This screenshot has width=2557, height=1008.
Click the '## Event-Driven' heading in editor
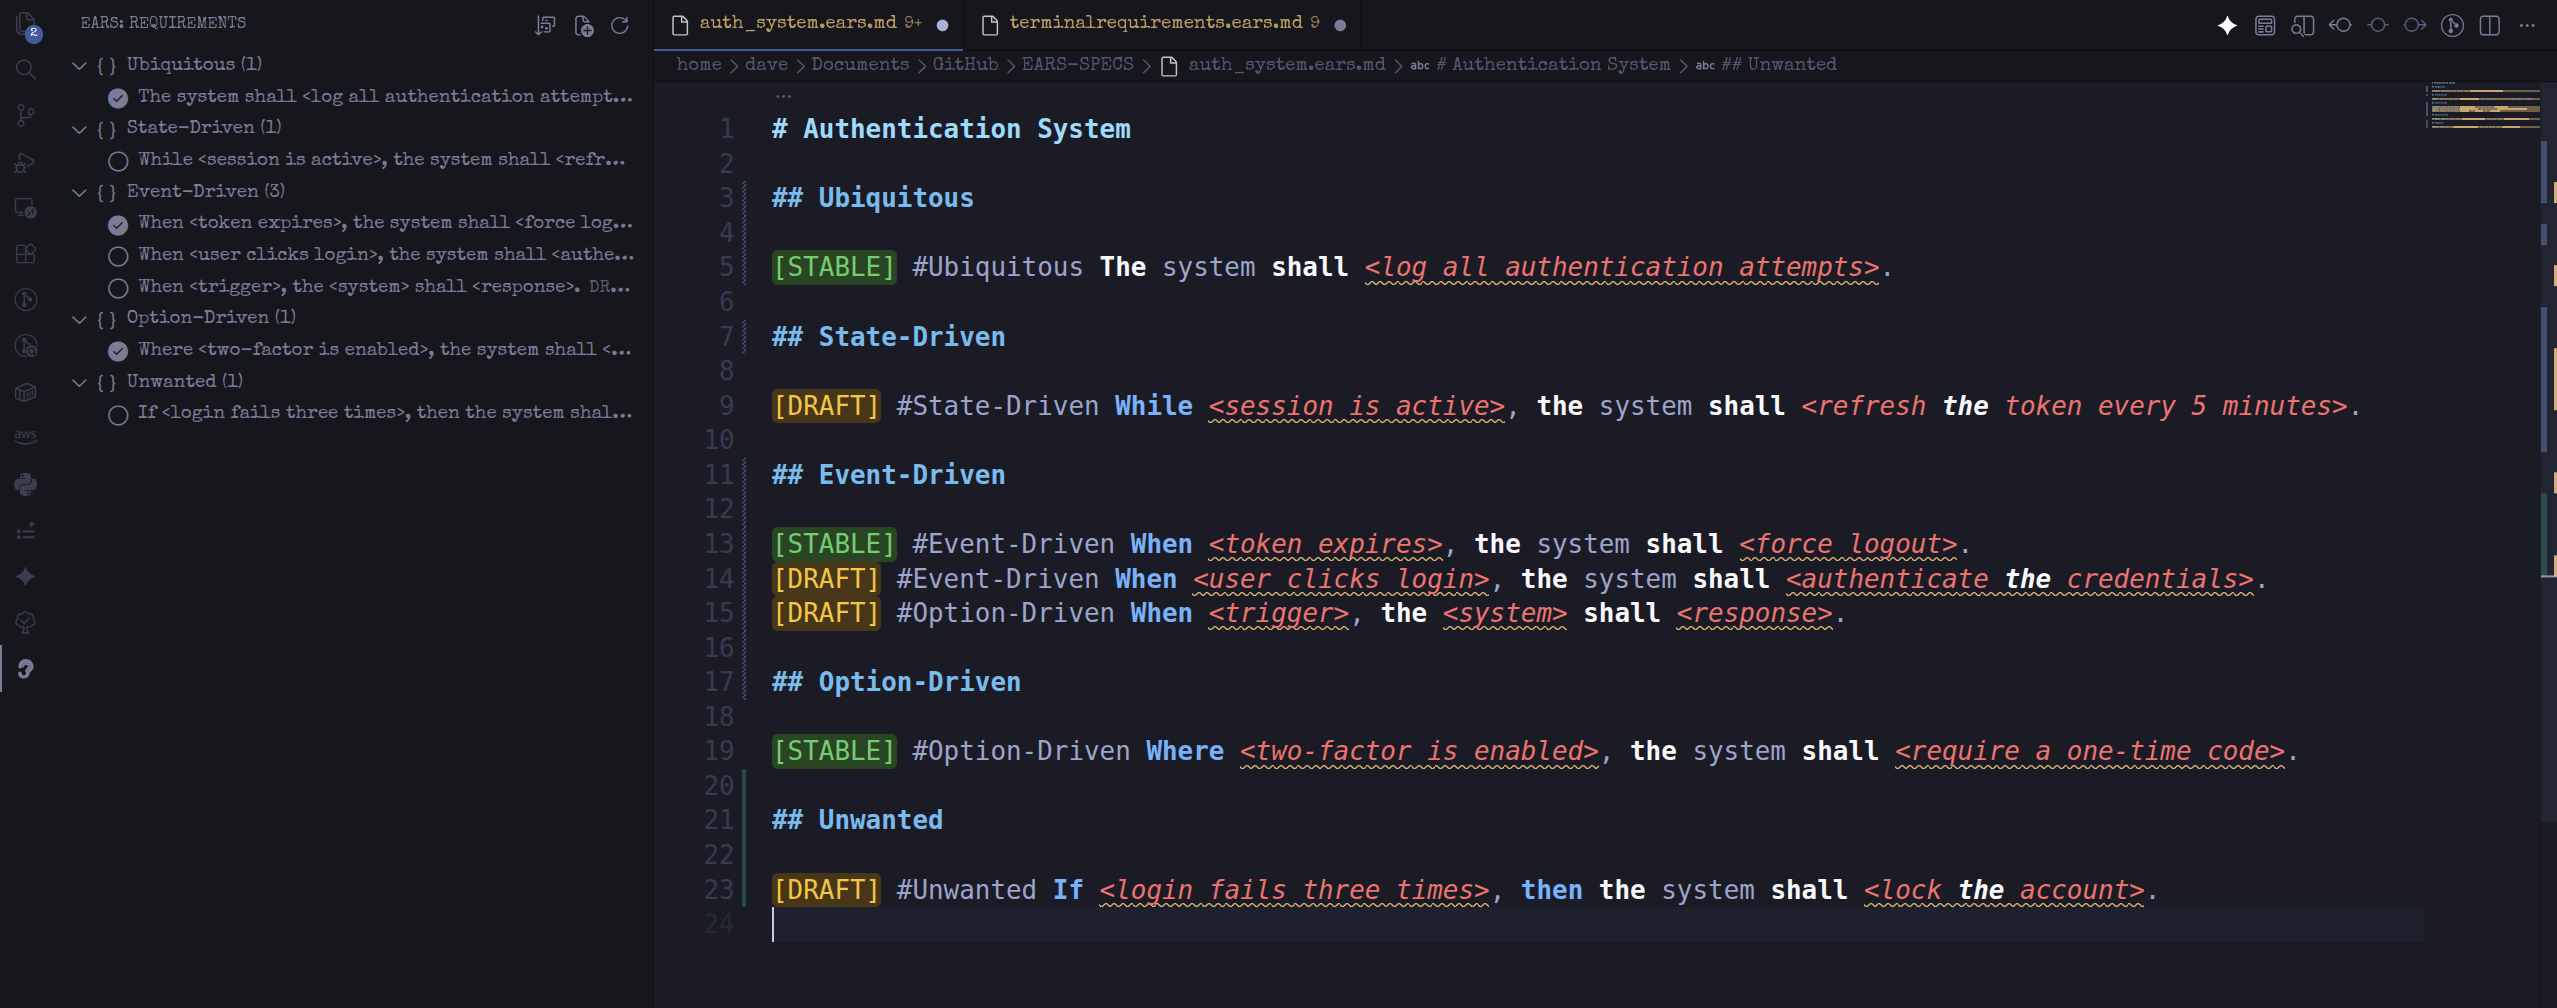point(888,475)
